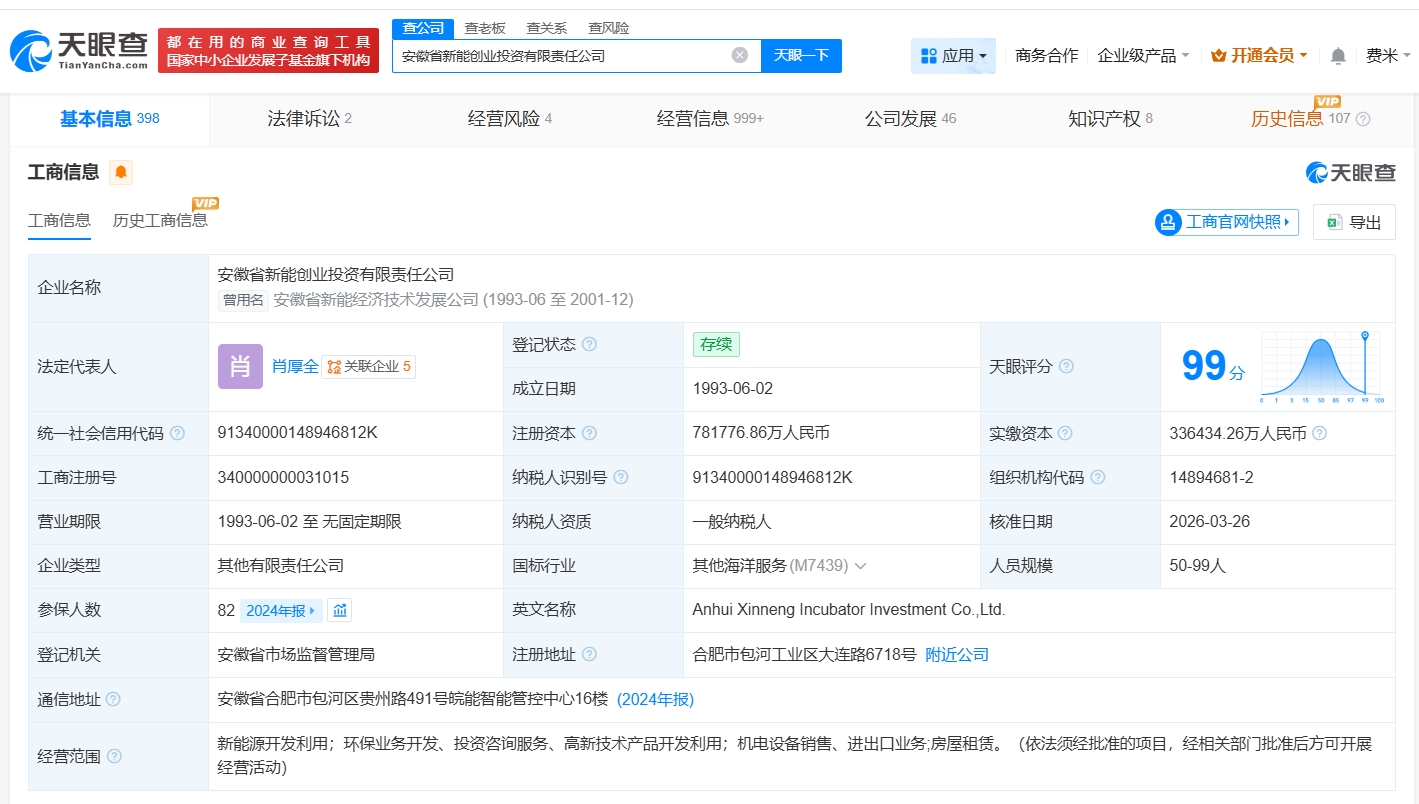Open the trend chart icon next to 2024年报

340,610
